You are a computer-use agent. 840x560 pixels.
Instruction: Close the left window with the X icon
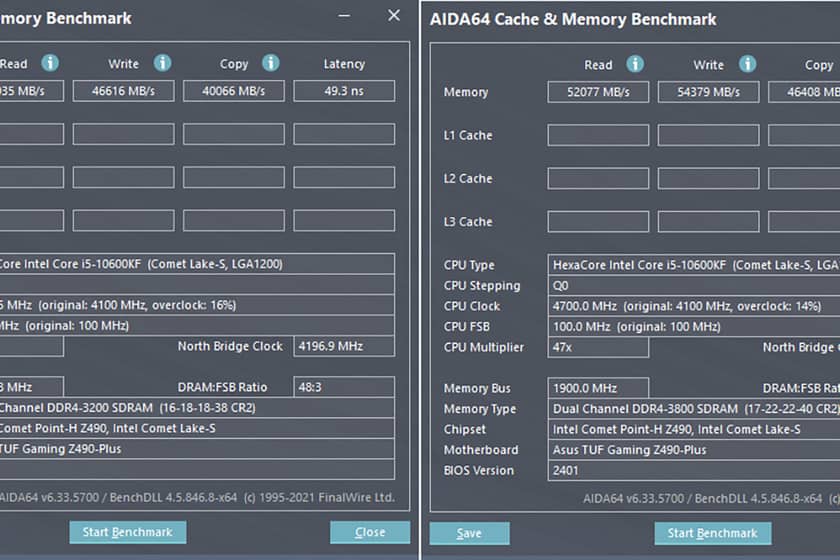click(394, 16)
